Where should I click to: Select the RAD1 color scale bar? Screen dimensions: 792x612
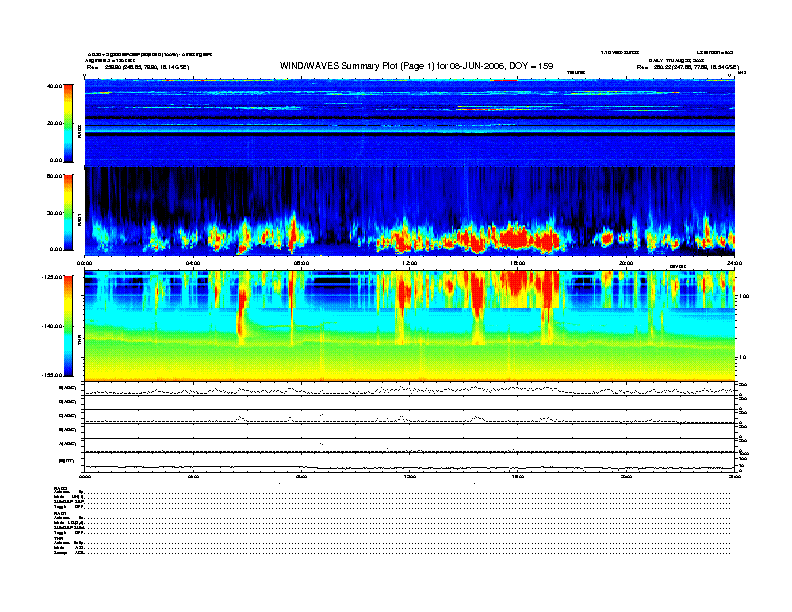click(68, 213)
